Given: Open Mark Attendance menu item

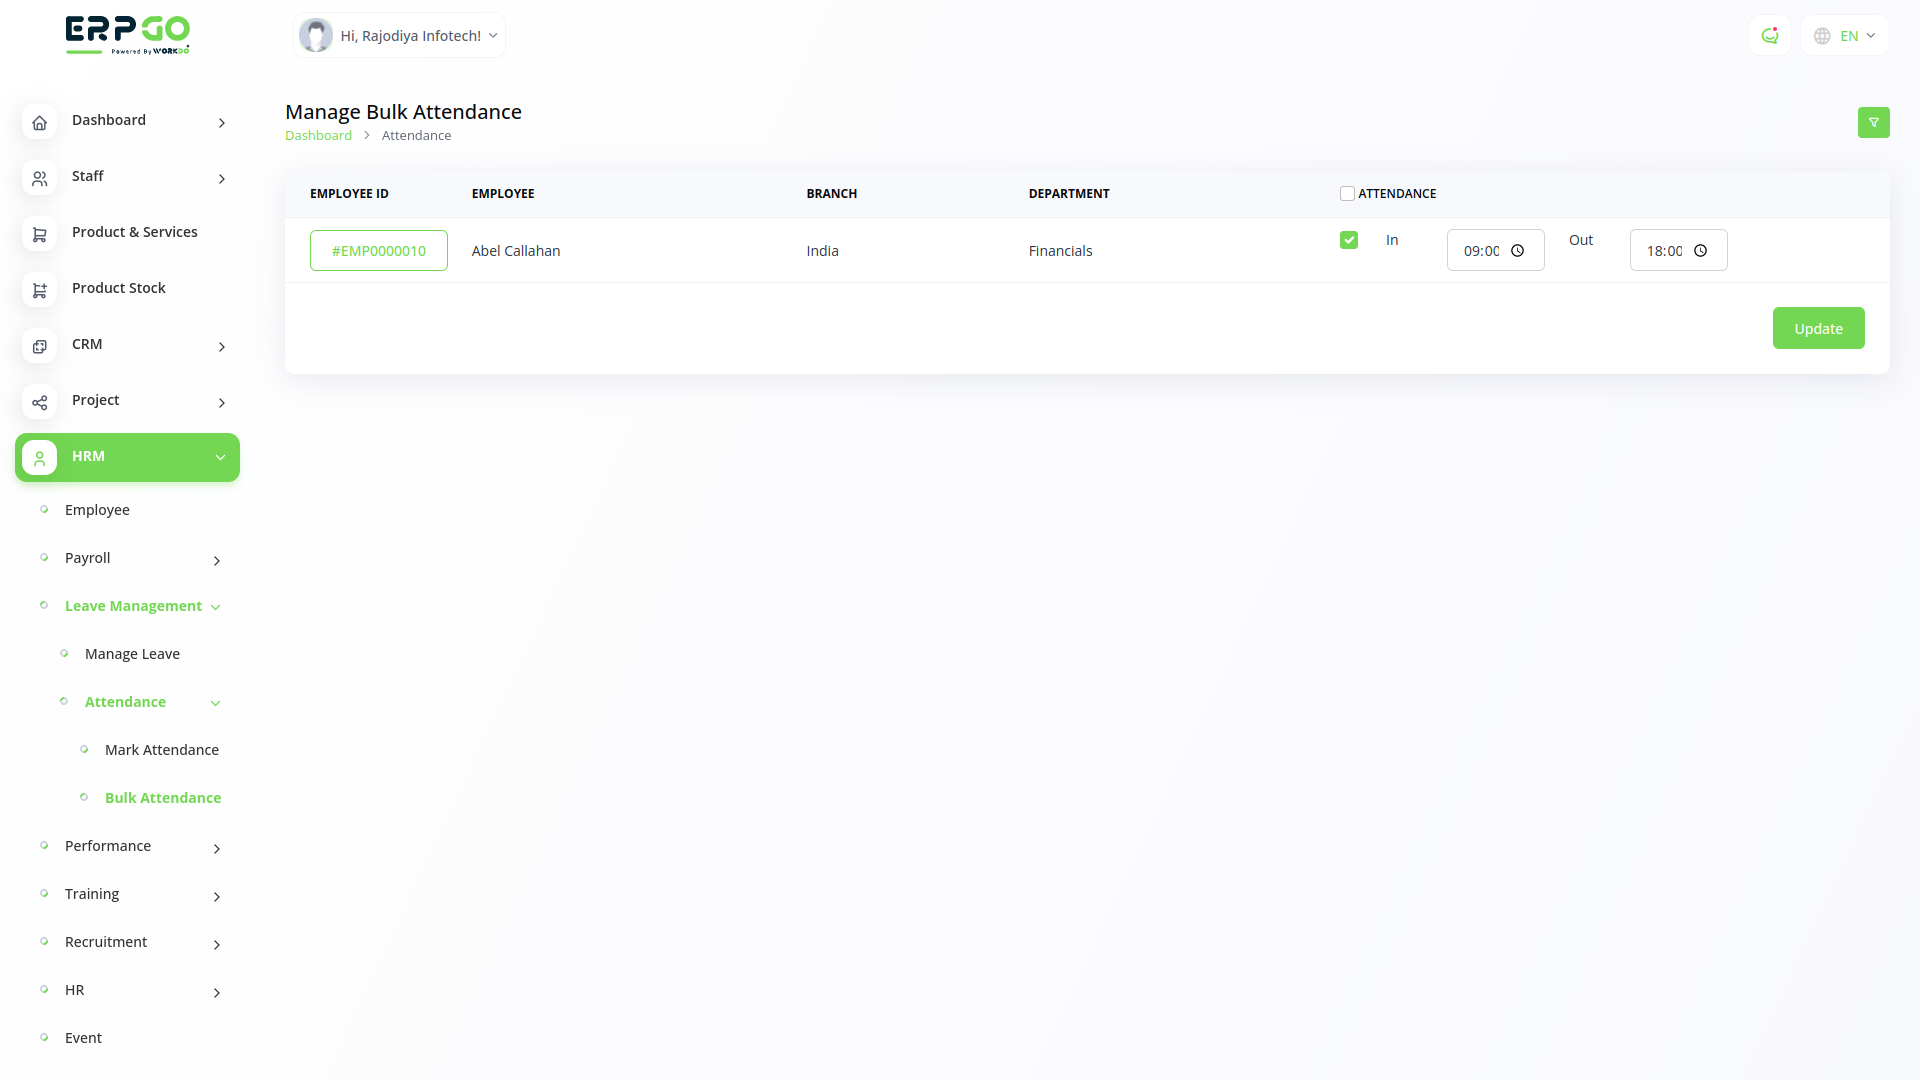Looking at the screenshot, I should (x=161, y=750).
